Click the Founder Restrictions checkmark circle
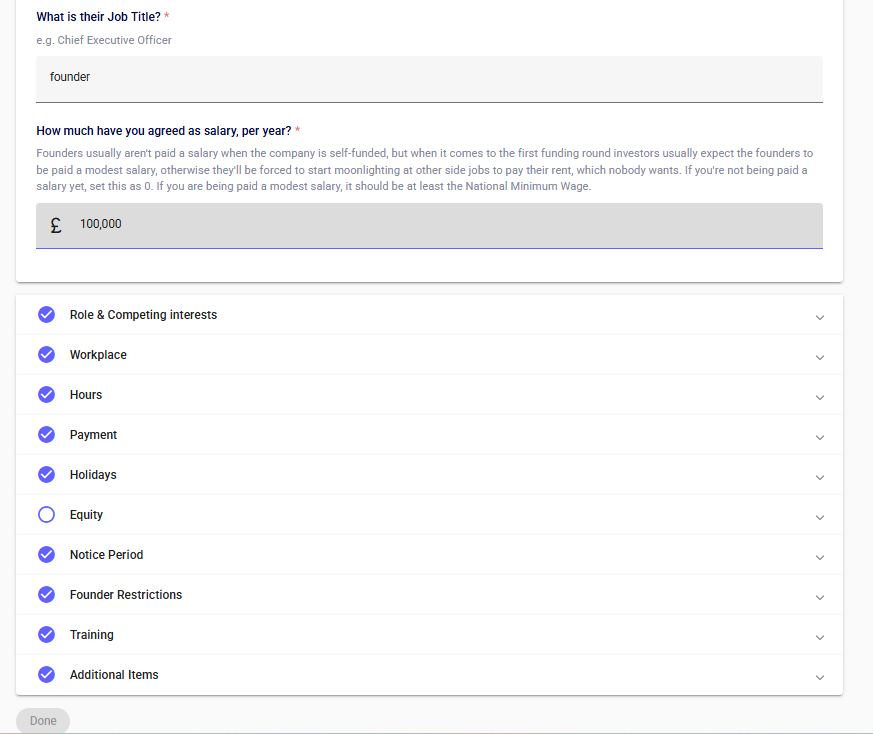The image size is (873, 734). point(46,595)
